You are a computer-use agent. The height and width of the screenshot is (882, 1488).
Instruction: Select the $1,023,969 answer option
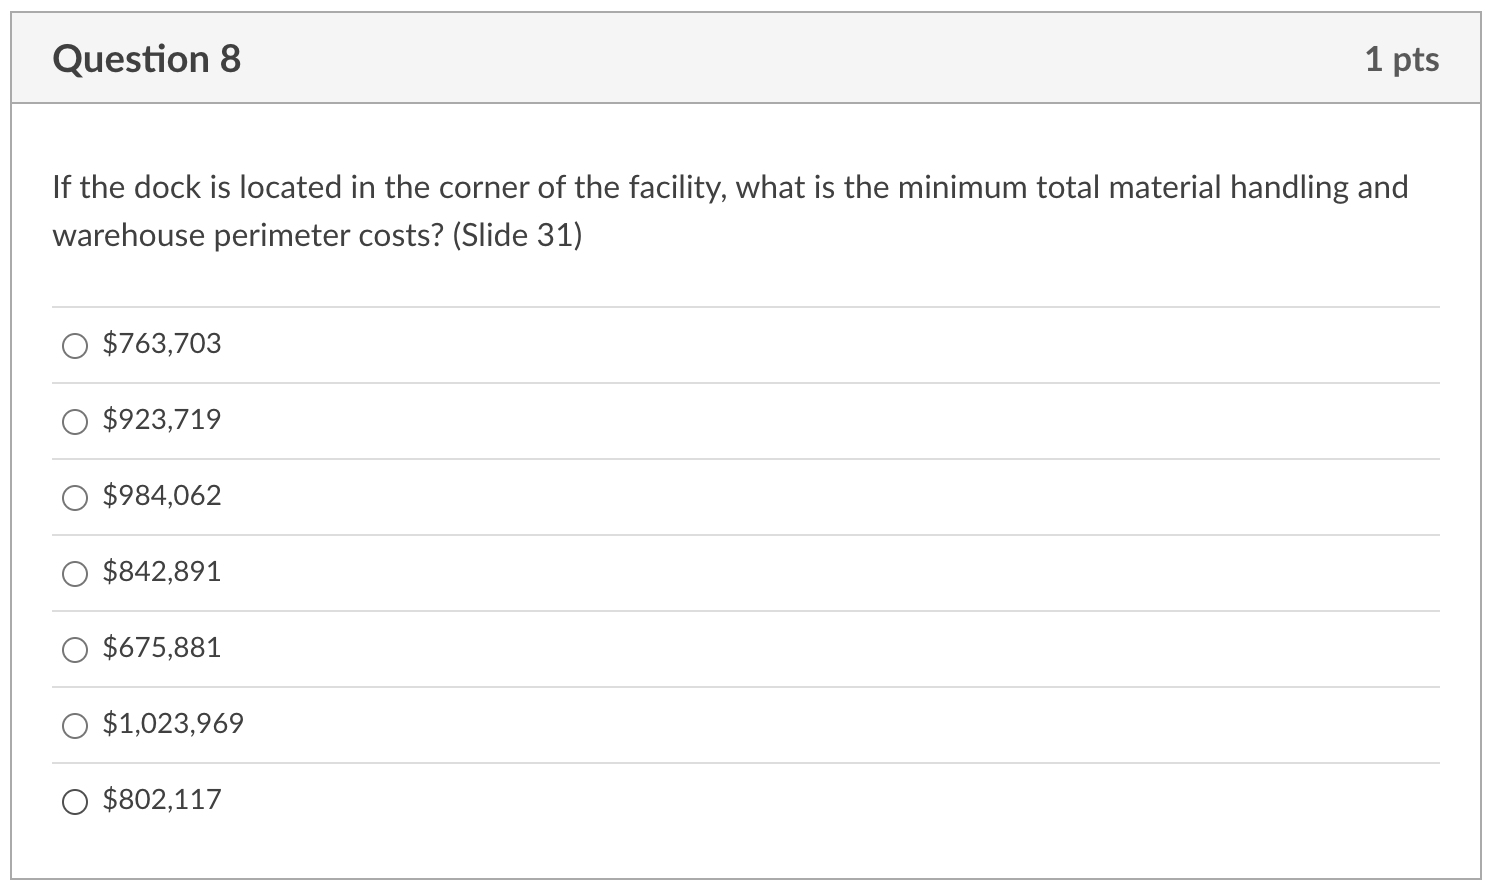coord(74,726)
